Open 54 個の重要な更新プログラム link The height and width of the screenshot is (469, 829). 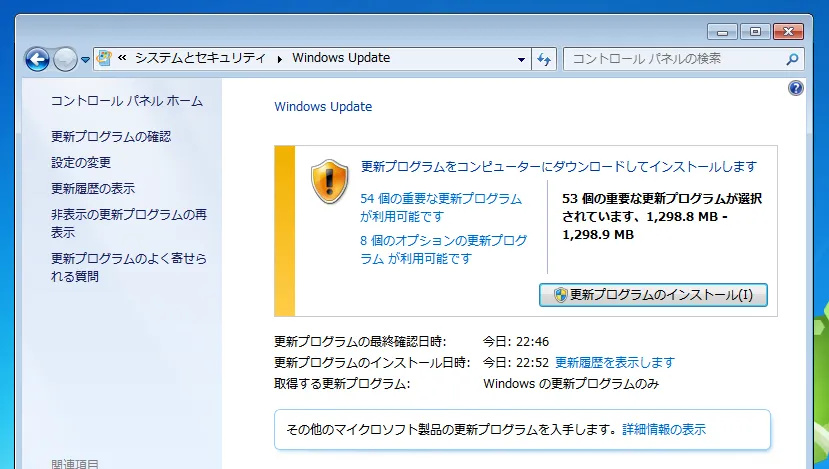coord(441,207)
